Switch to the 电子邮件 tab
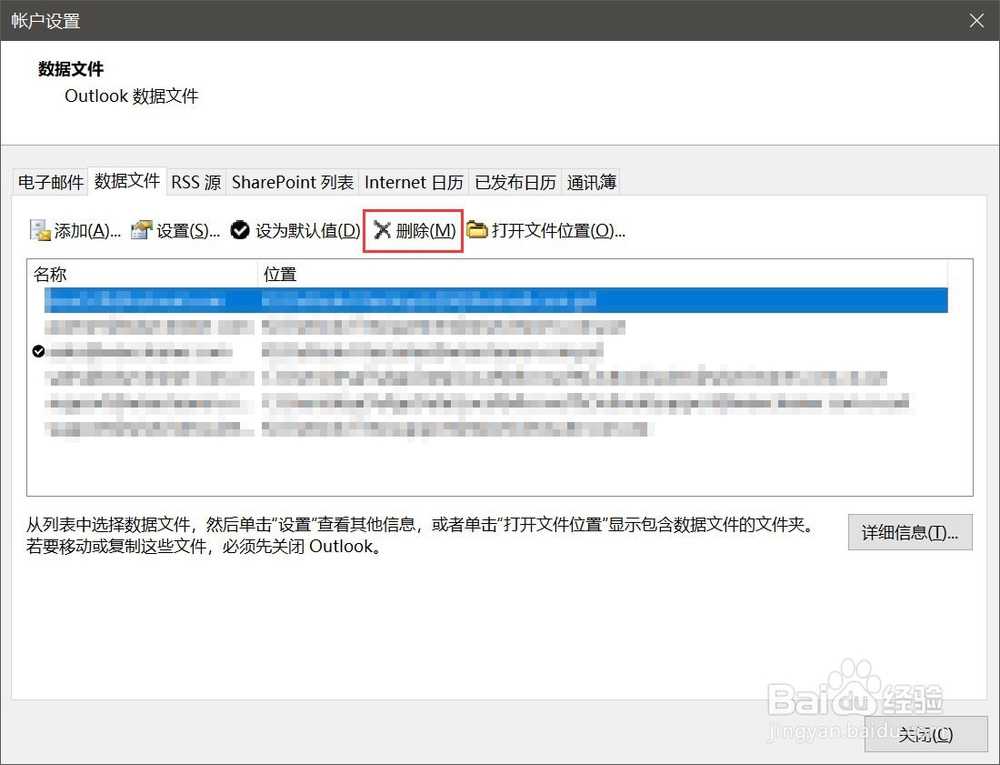 point(50,182)
